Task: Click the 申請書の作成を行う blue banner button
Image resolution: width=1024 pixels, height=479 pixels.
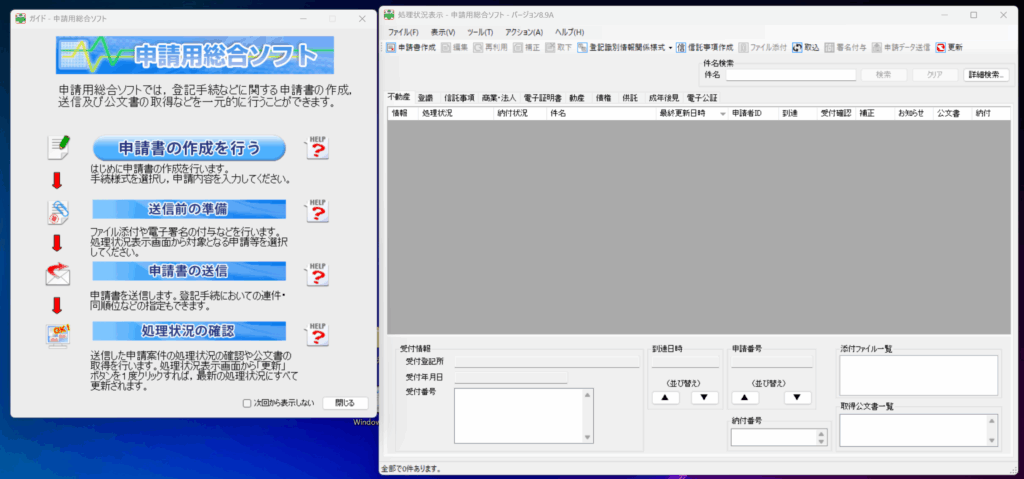Action: (x=190, y=149)
